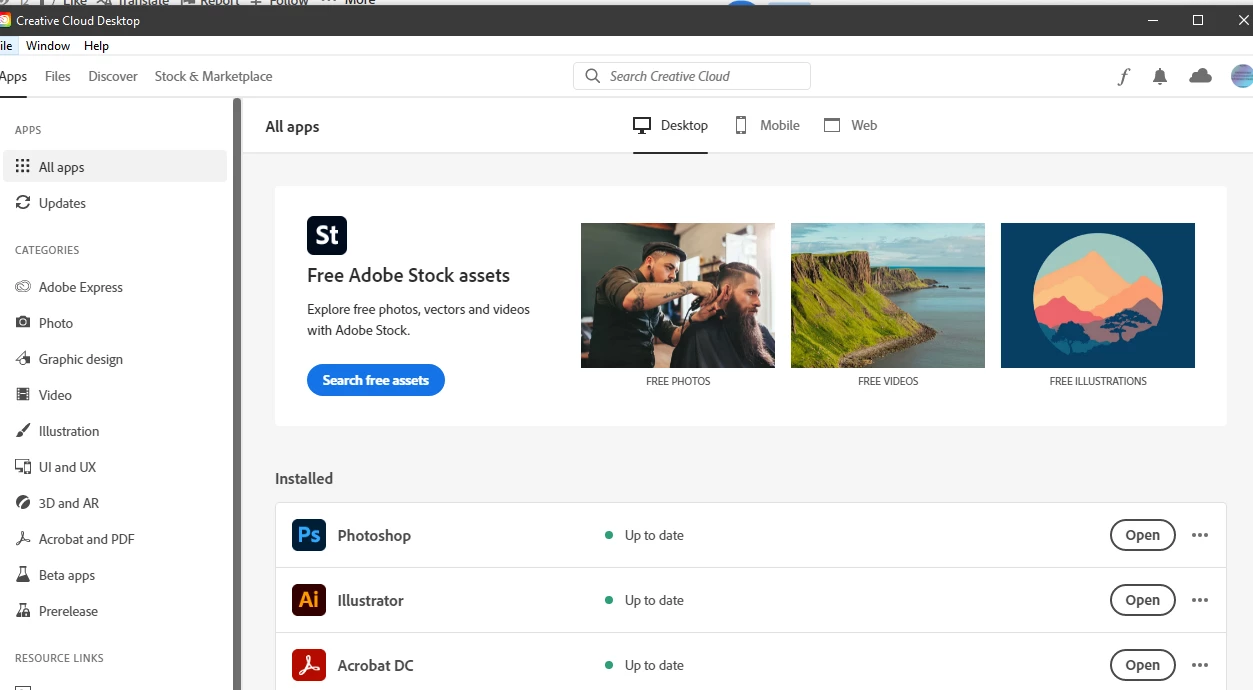
Task: Click the Search Creative Cloud field
Action: 692,76
